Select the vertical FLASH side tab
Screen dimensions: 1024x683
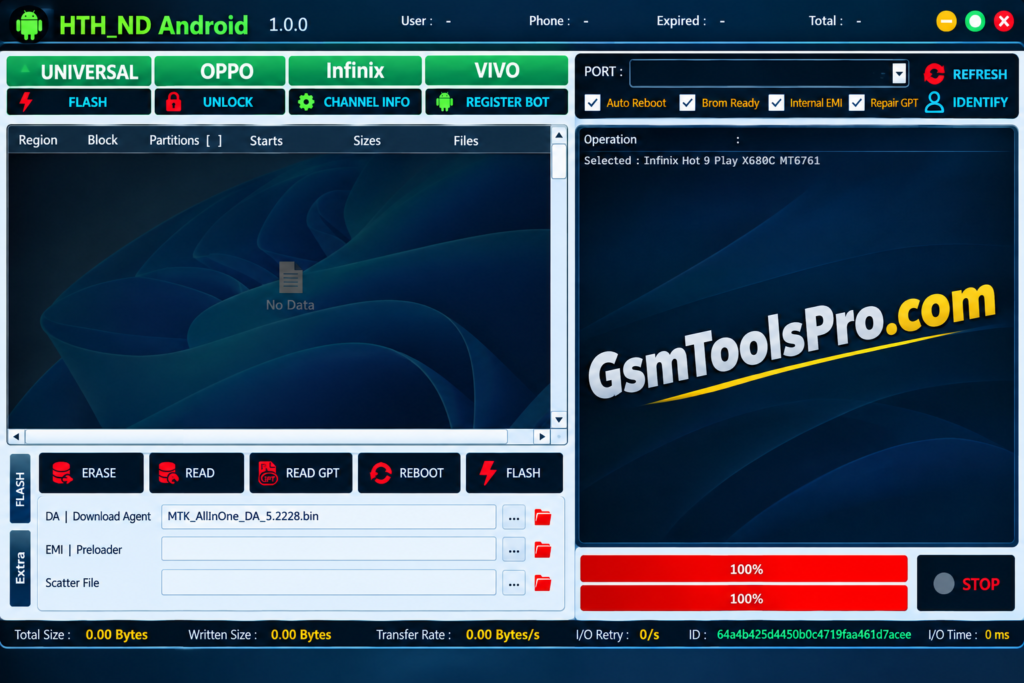coord(20,488)
